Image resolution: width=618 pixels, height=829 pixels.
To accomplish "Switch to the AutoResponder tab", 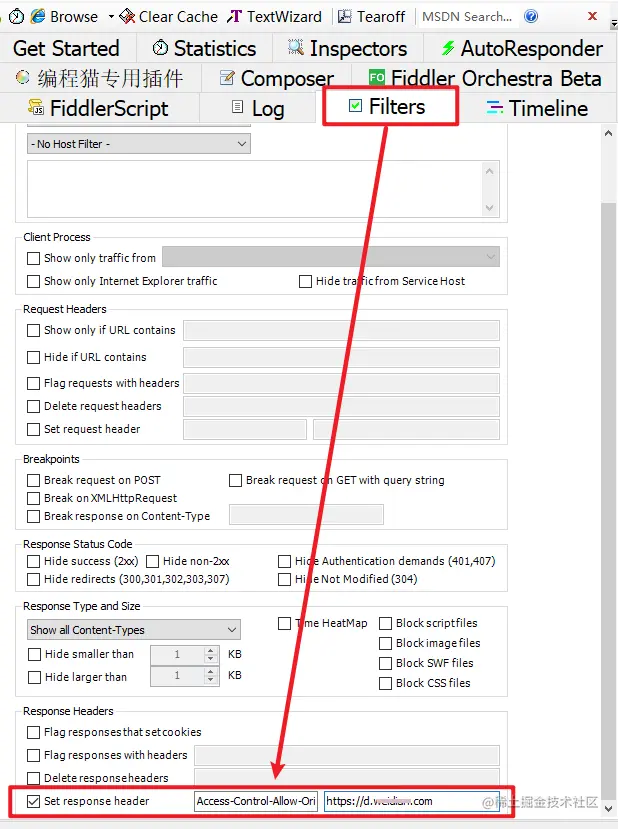I will tap(521, 48).
